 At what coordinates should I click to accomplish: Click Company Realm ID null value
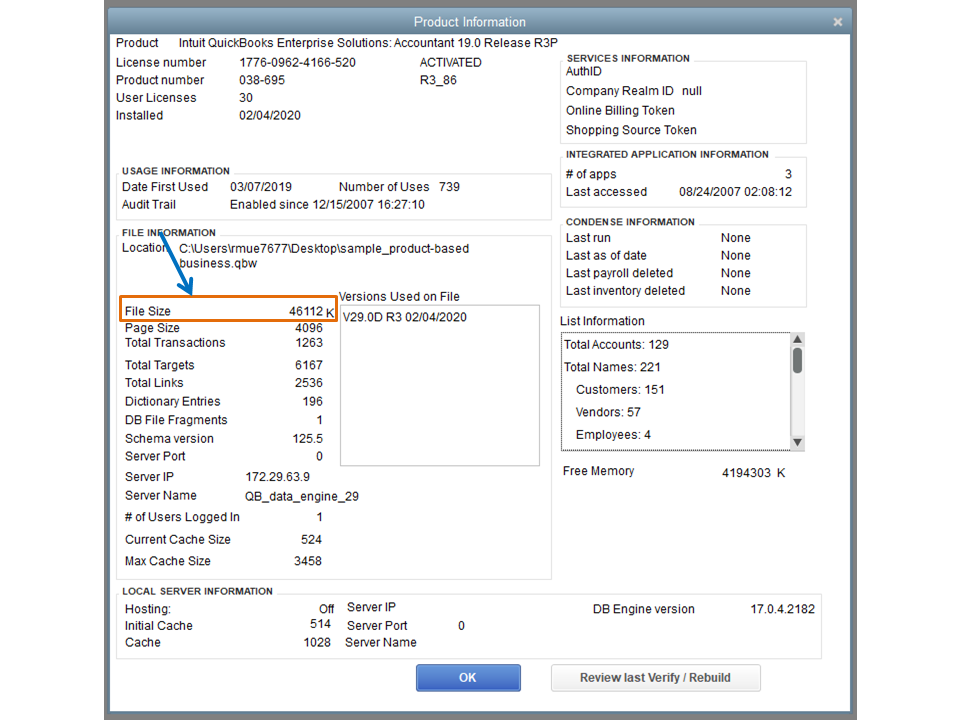pos(692,91)
